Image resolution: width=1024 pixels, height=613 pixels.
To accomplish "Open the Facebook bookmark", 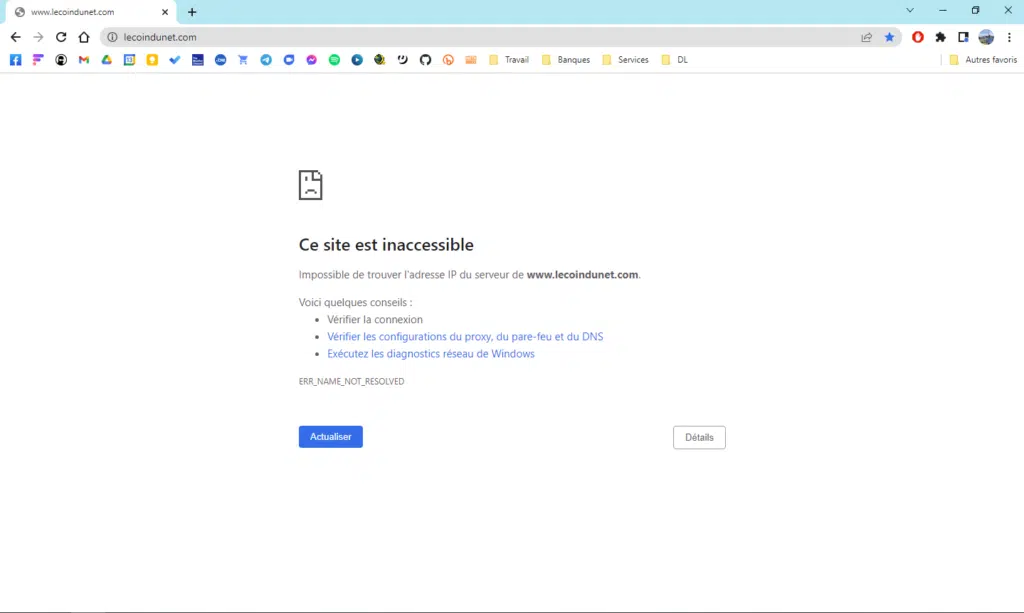I will click(16, 59).
